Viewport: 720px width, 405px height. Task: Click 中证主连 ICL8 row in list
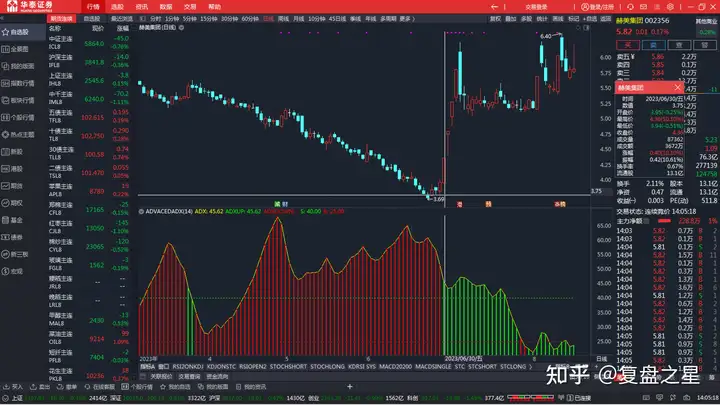pos(89,43)
